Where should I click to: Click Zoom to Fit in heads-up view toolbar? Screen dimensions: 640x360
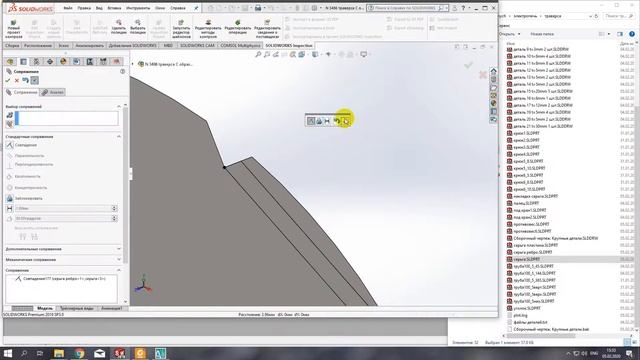tap(258, 54)
